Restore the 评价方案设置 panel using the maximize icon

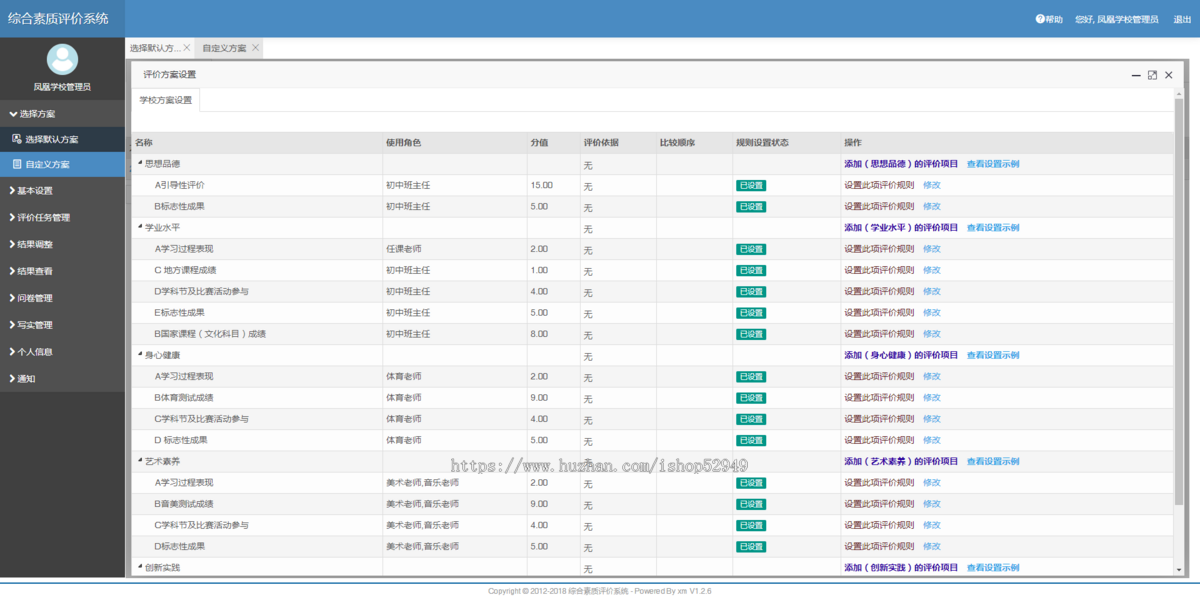click(x=1152, y=75)
